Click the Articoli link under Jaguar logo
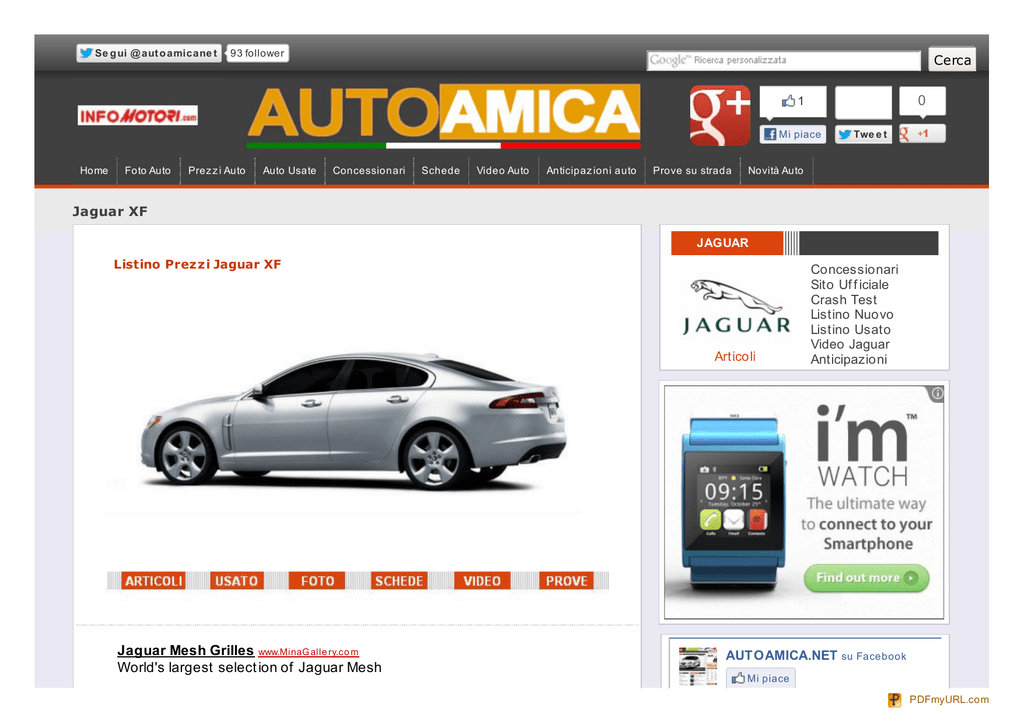This screenshot has height=724, width=1024. 735,356
